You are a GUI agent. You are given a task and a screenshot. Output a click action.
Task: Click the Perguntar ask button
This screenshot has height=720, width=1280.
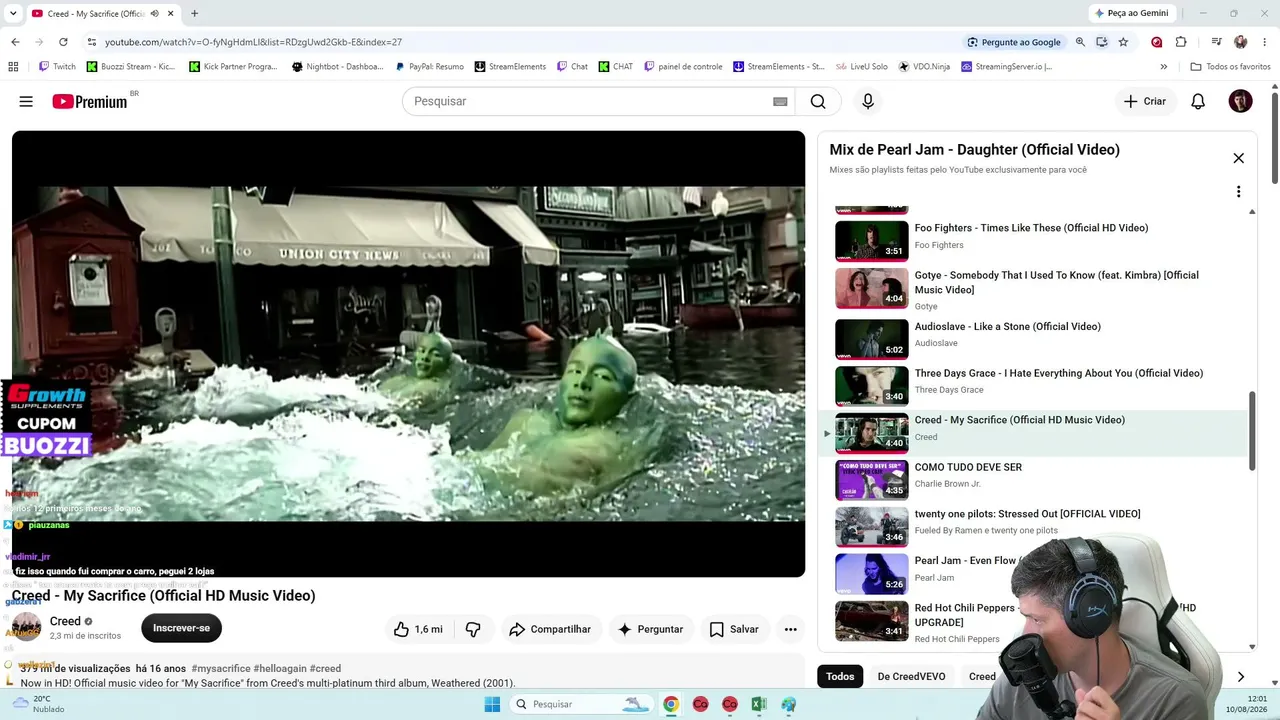click(x=651, y=629)
